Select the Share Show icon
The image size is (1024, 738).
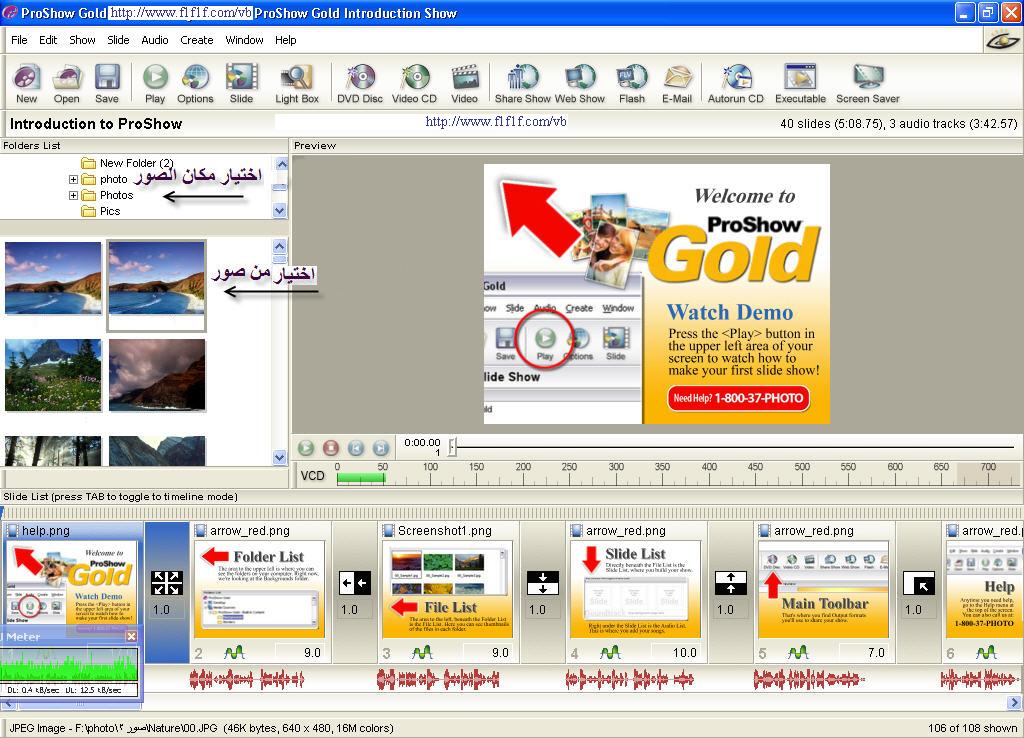point(522,83)
